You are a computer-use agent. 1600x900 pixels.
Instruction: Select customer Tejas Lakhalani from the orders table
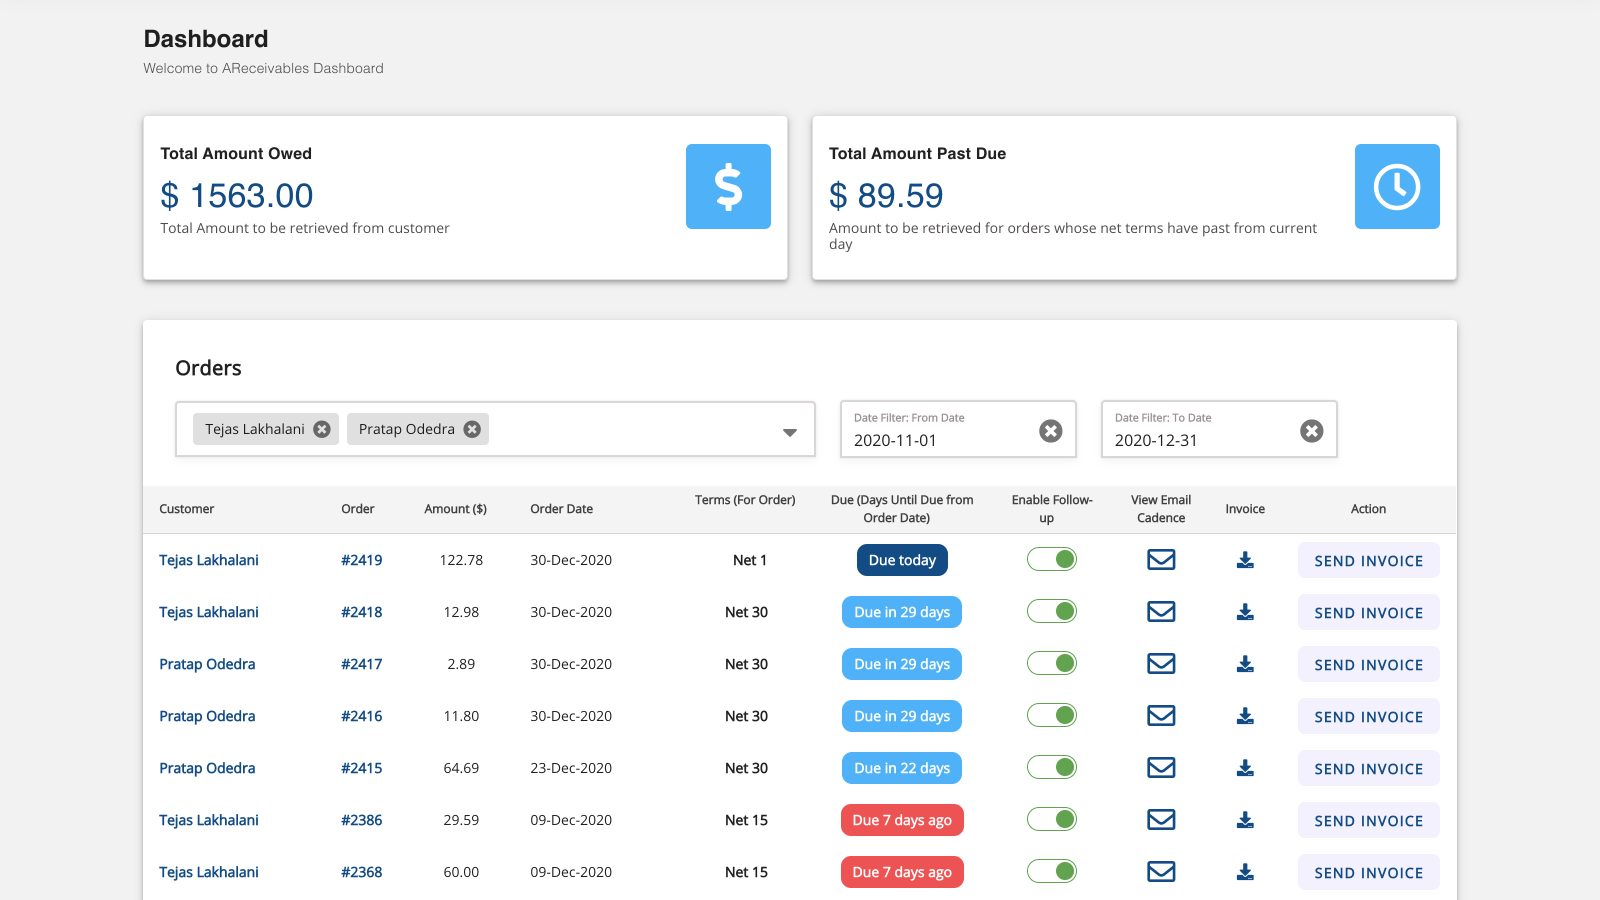point(208,560)
